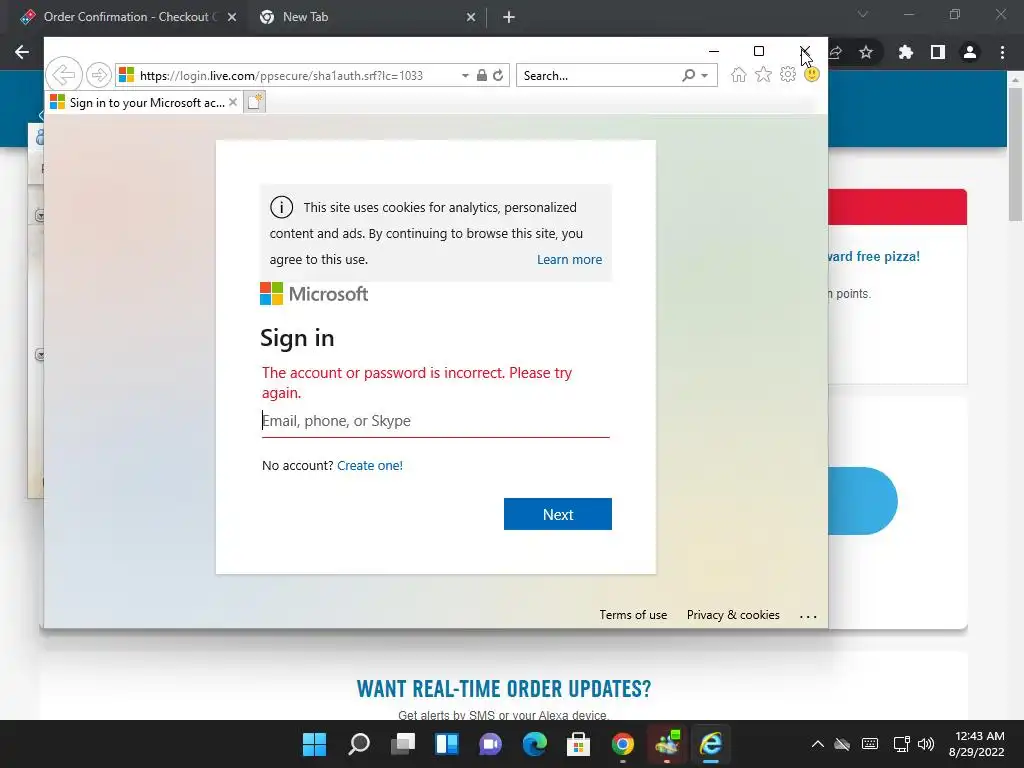Click the lock security icon in address bar
Viewport: 1024px width, 768px height.
tap(481, 75)
